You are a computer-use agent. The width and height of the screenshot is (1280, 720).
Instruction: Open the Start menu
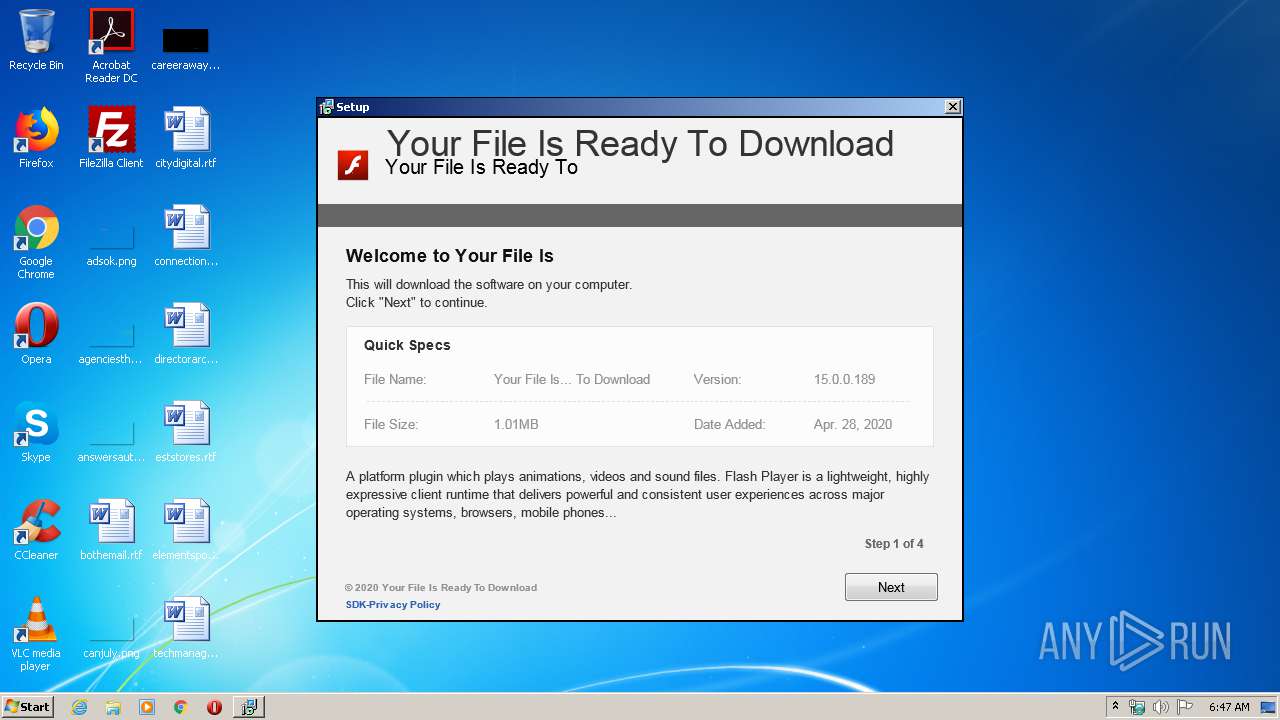28,707
